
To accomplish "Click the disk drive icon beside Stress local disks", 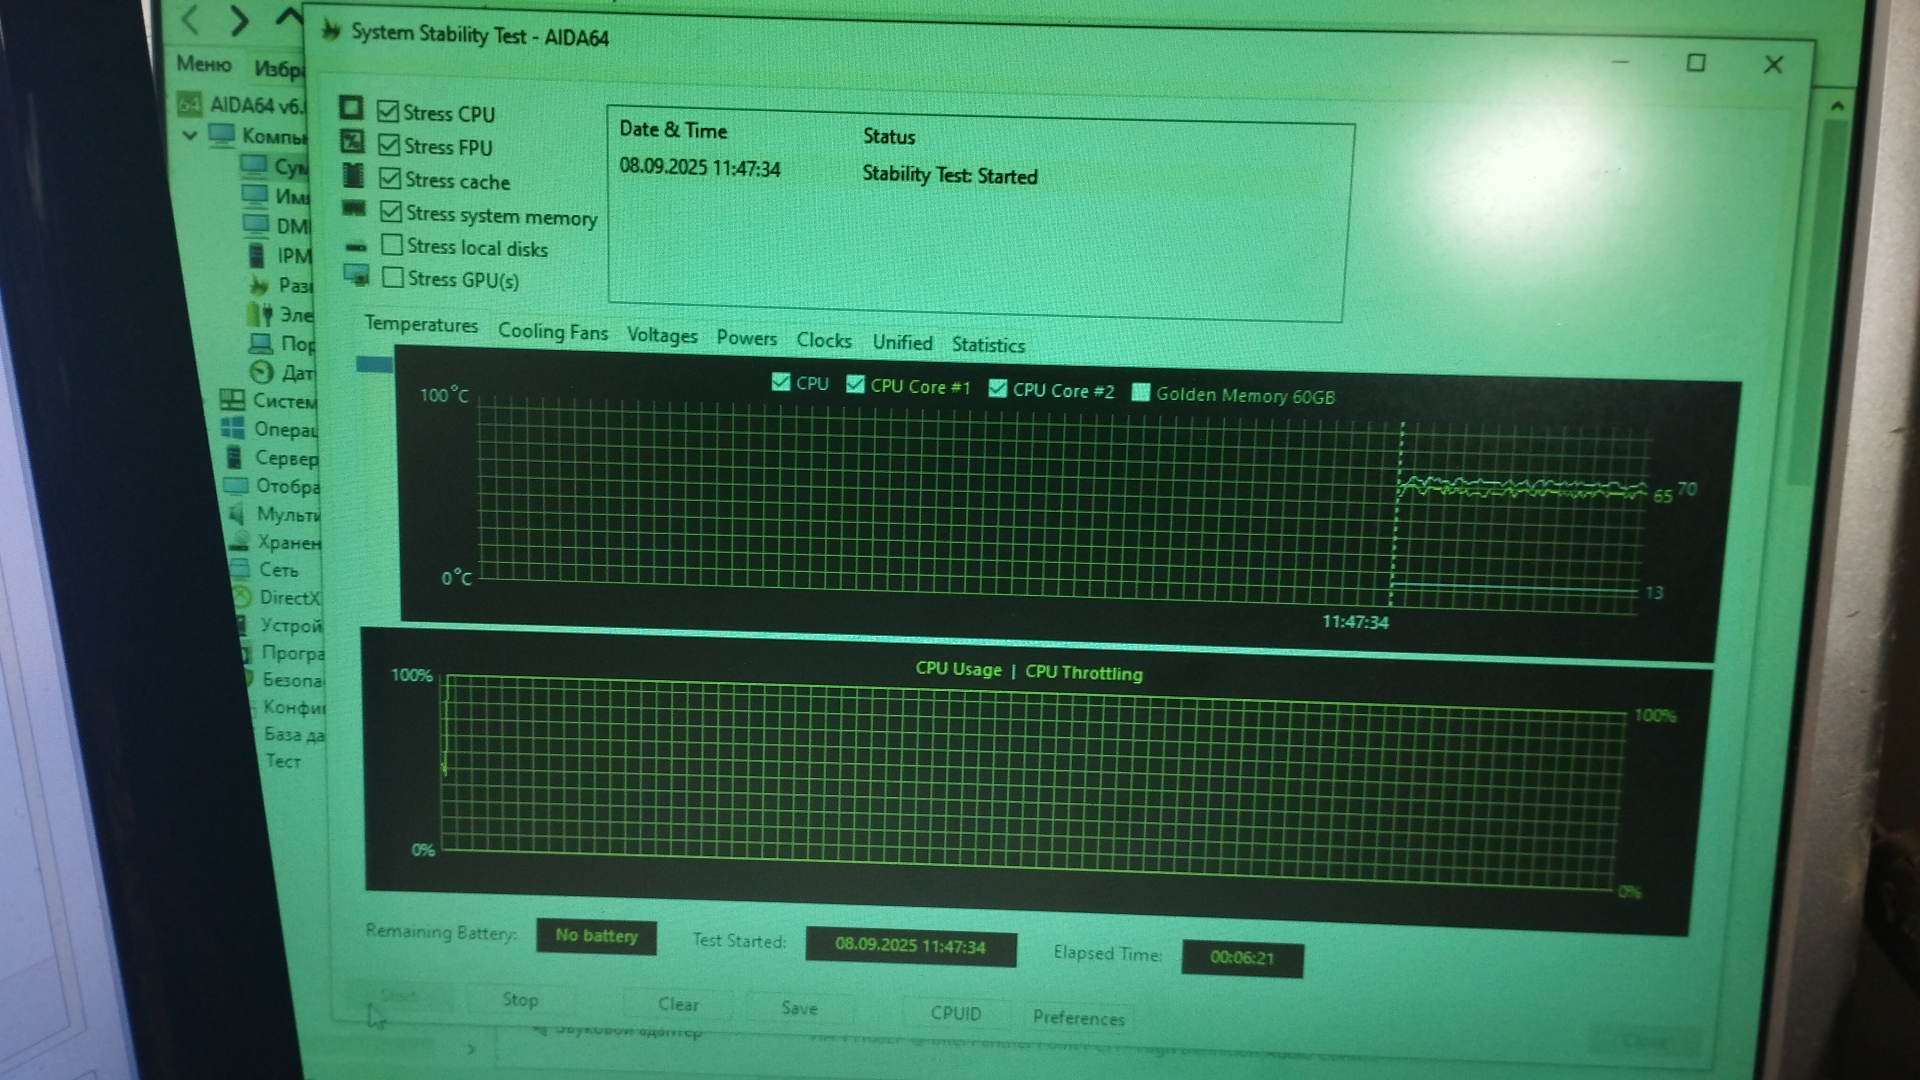I will point(356,246).
